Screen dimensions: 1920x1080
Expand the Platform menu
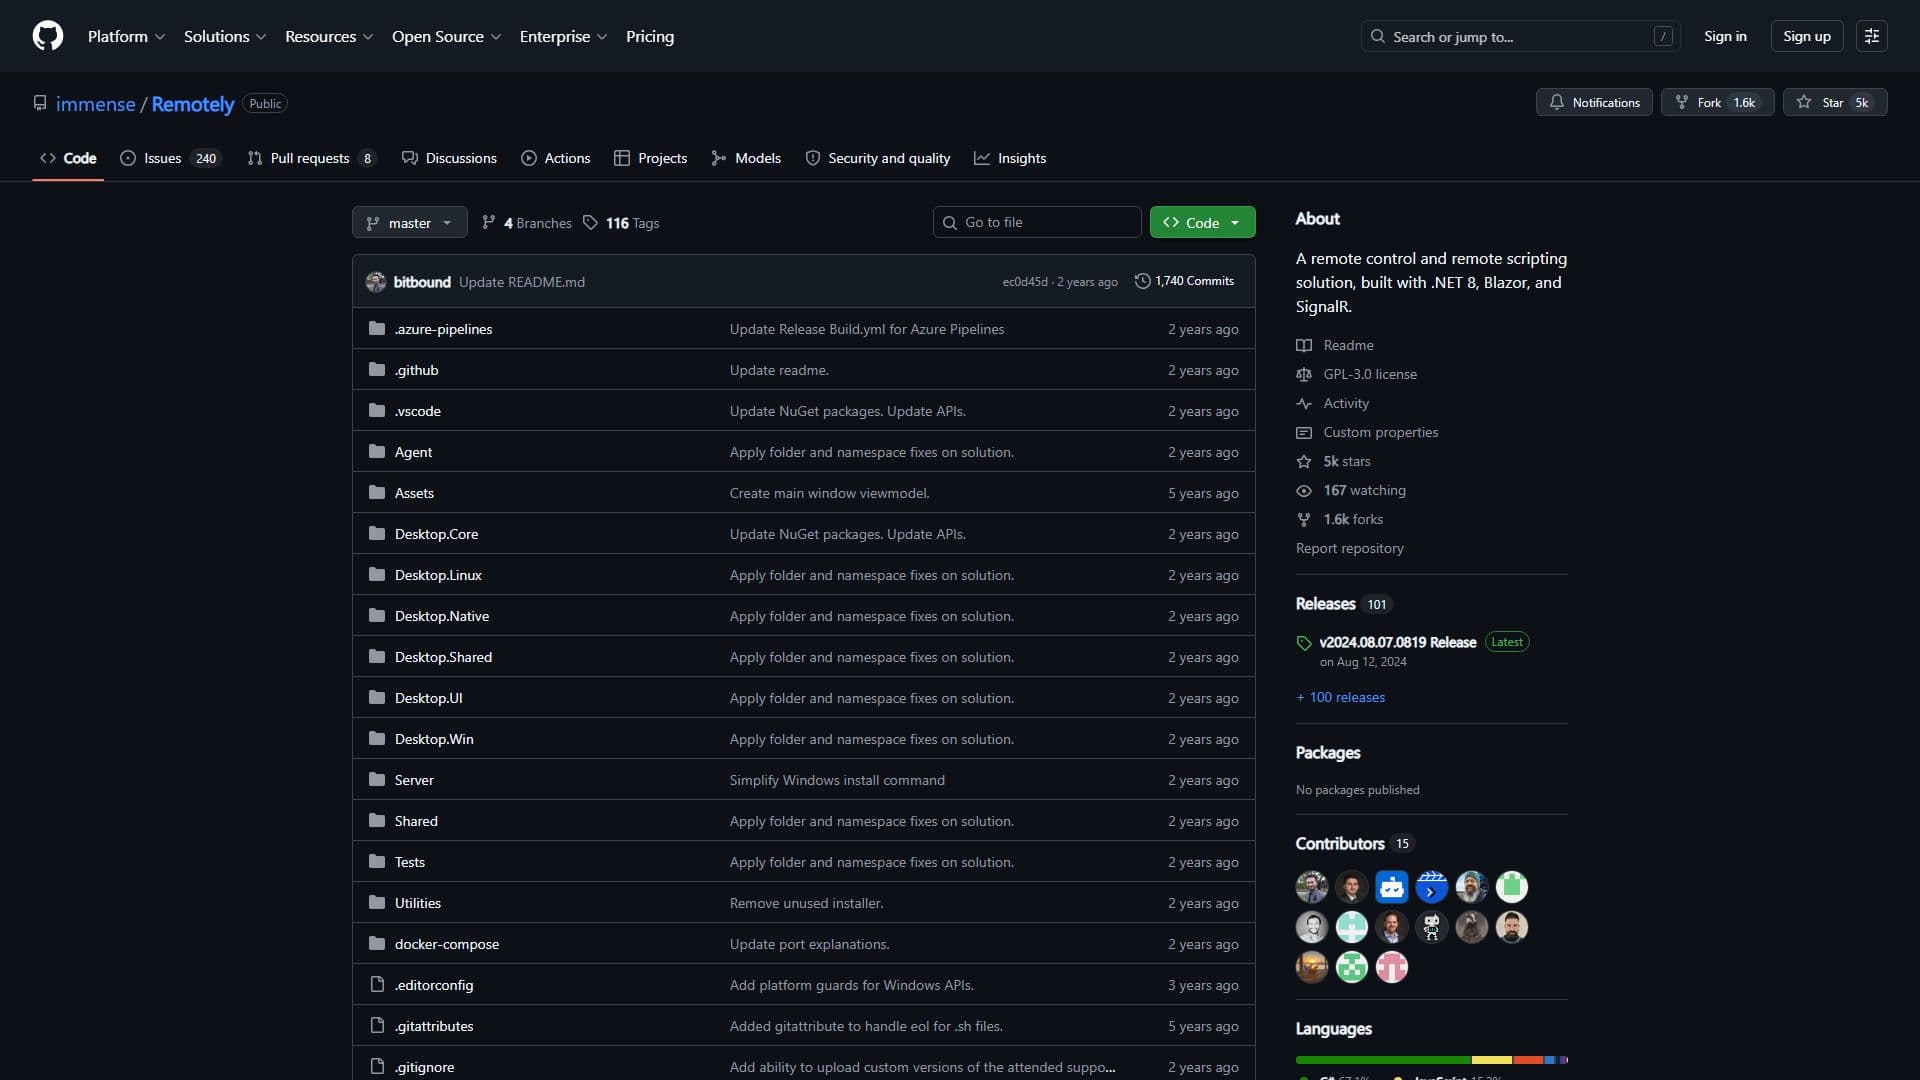coord(127,36)
